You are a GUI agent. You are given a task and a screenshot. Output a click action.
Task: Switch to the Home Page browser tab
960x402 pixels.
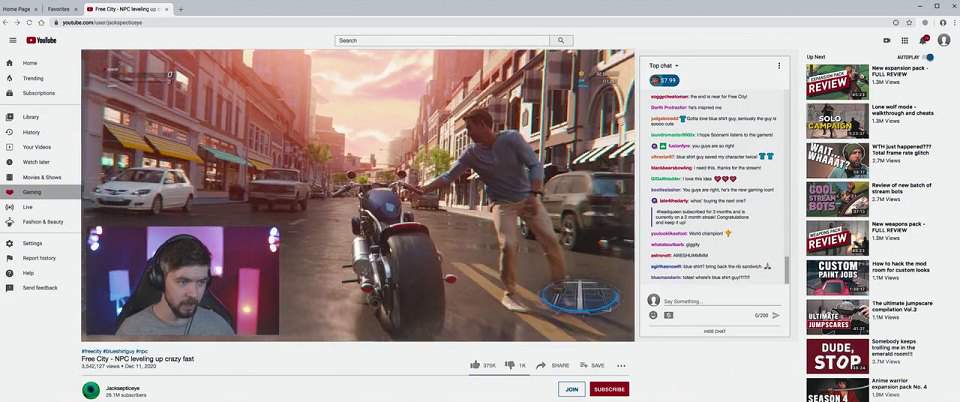[20, 9]
